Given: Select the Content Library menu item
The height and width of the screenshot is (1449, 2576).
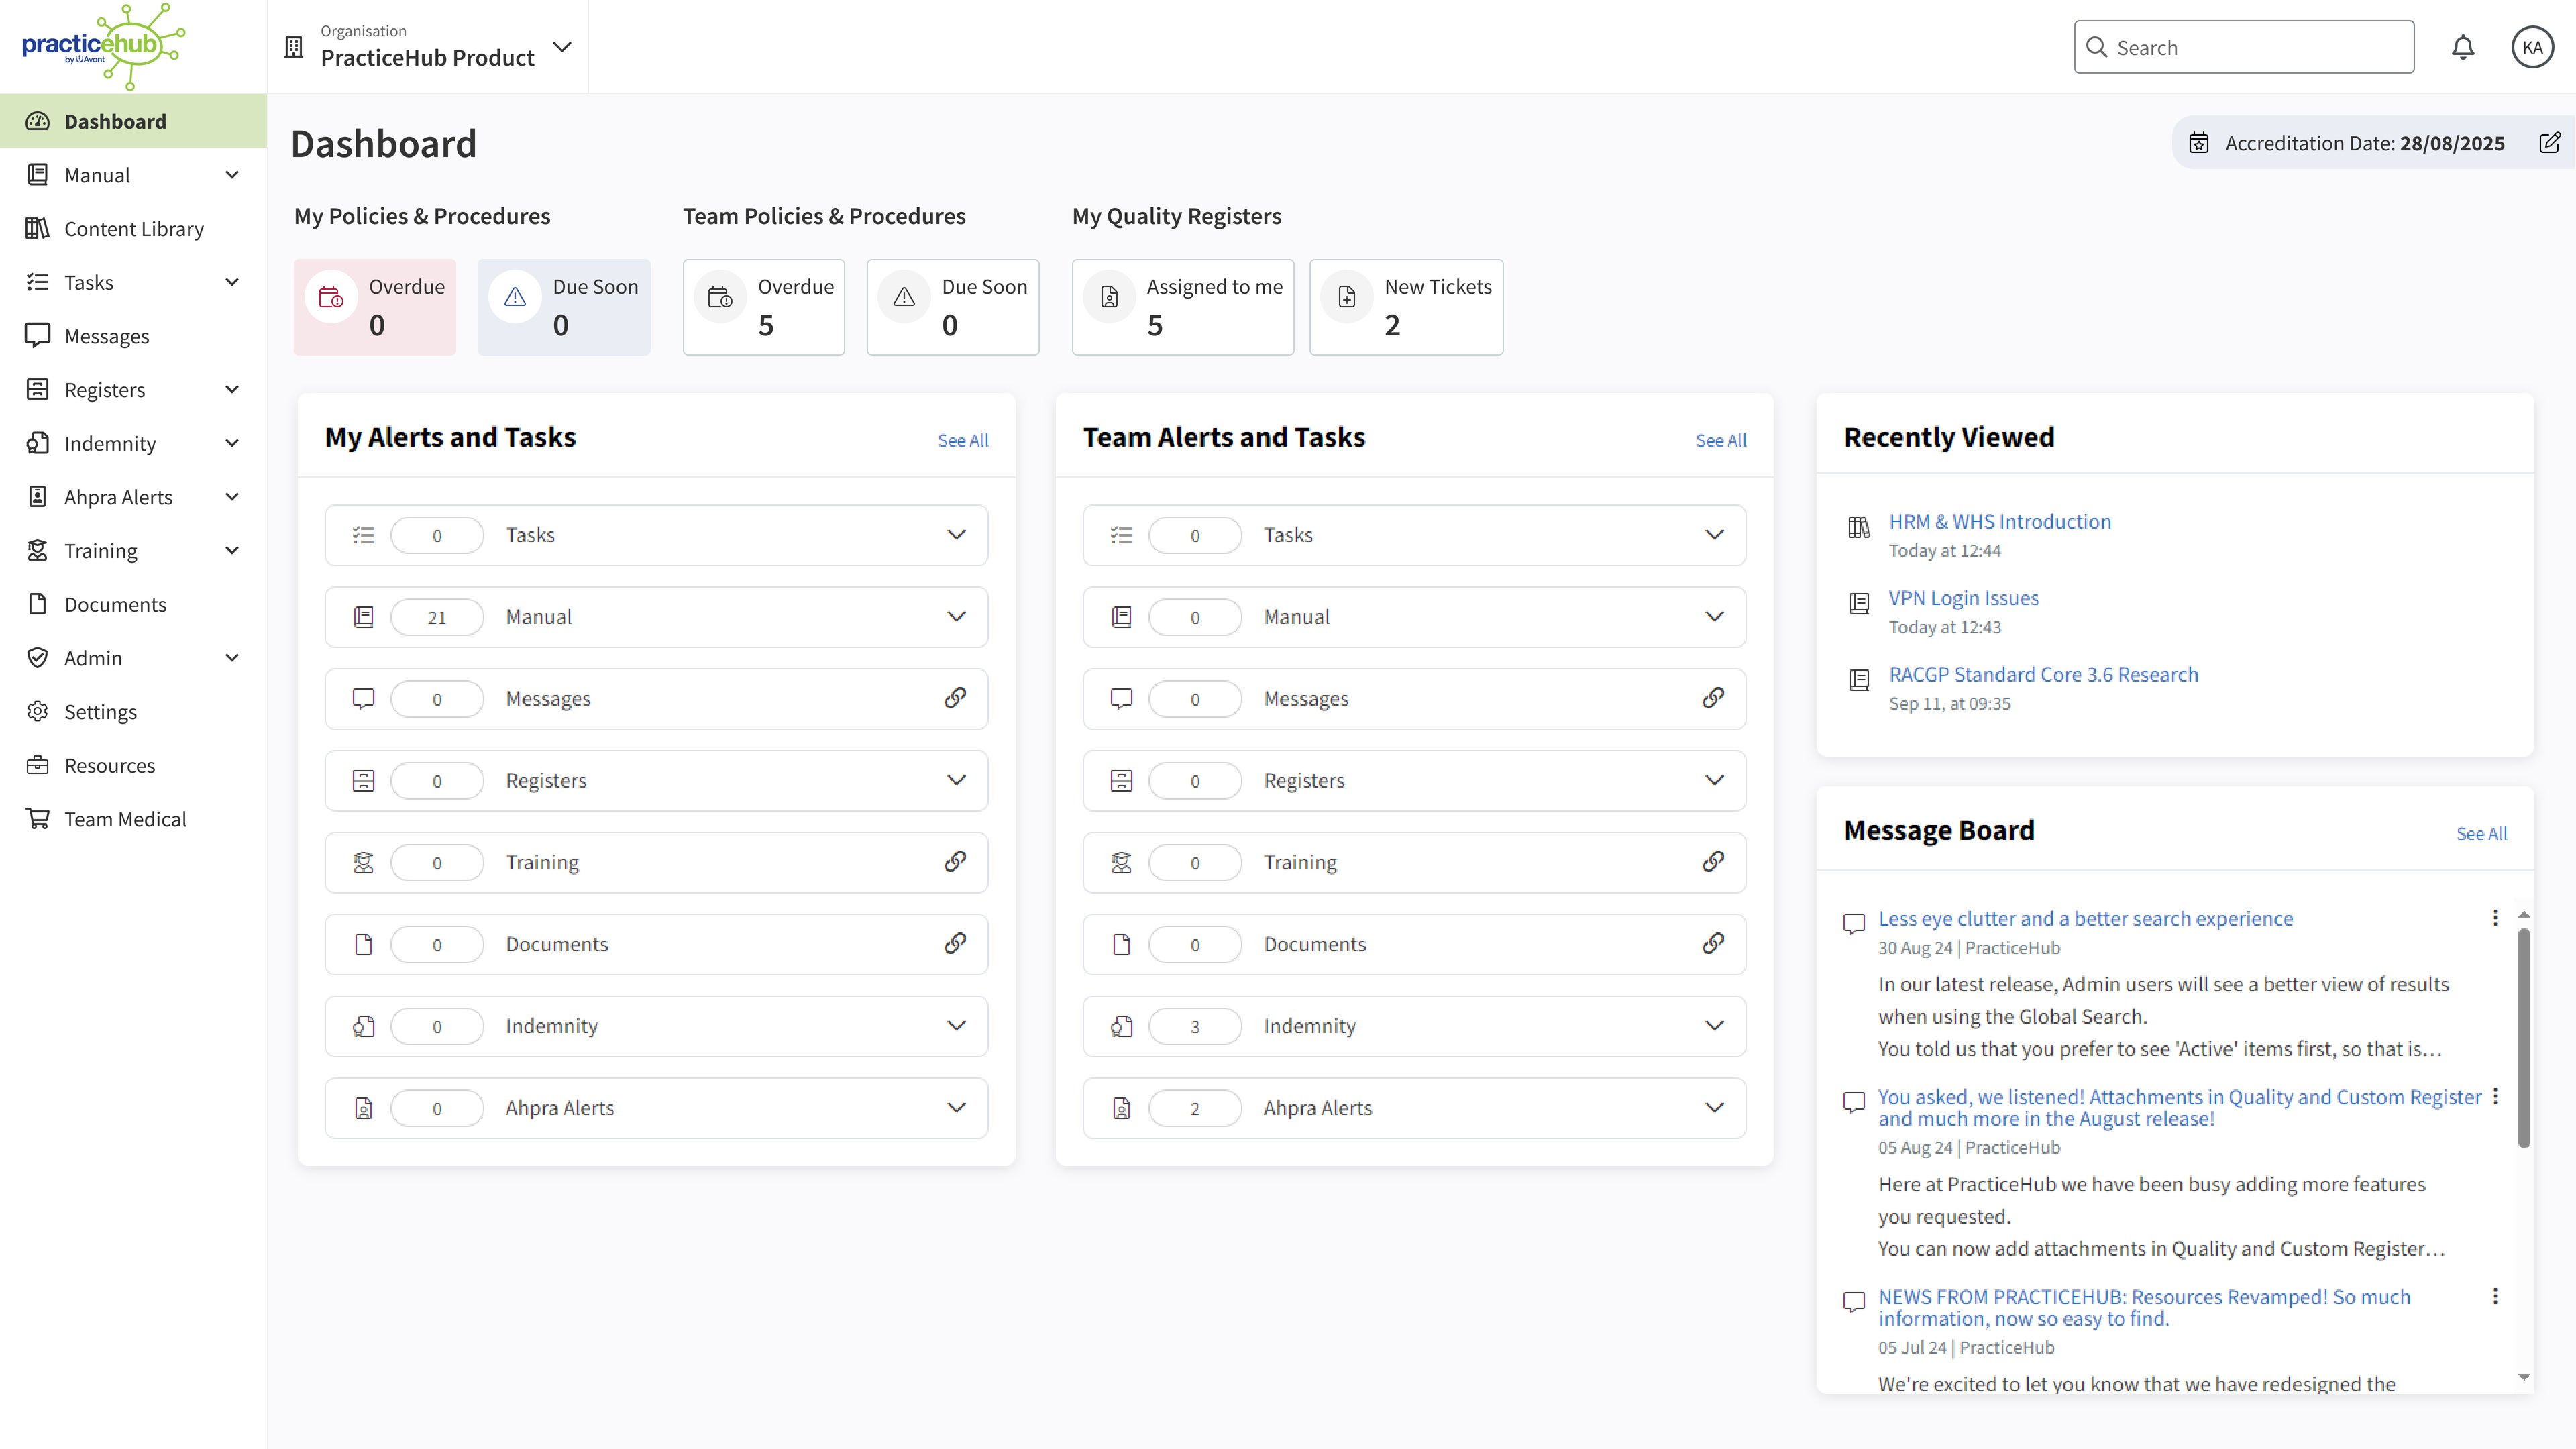Looking at the screenshot, I should (x=134, y=227).
